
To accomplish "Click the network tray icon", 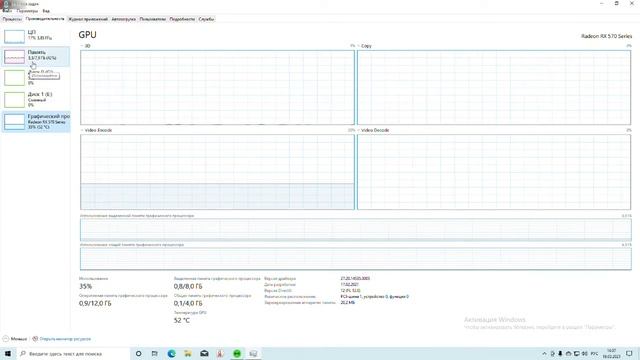I will (576, 353).
